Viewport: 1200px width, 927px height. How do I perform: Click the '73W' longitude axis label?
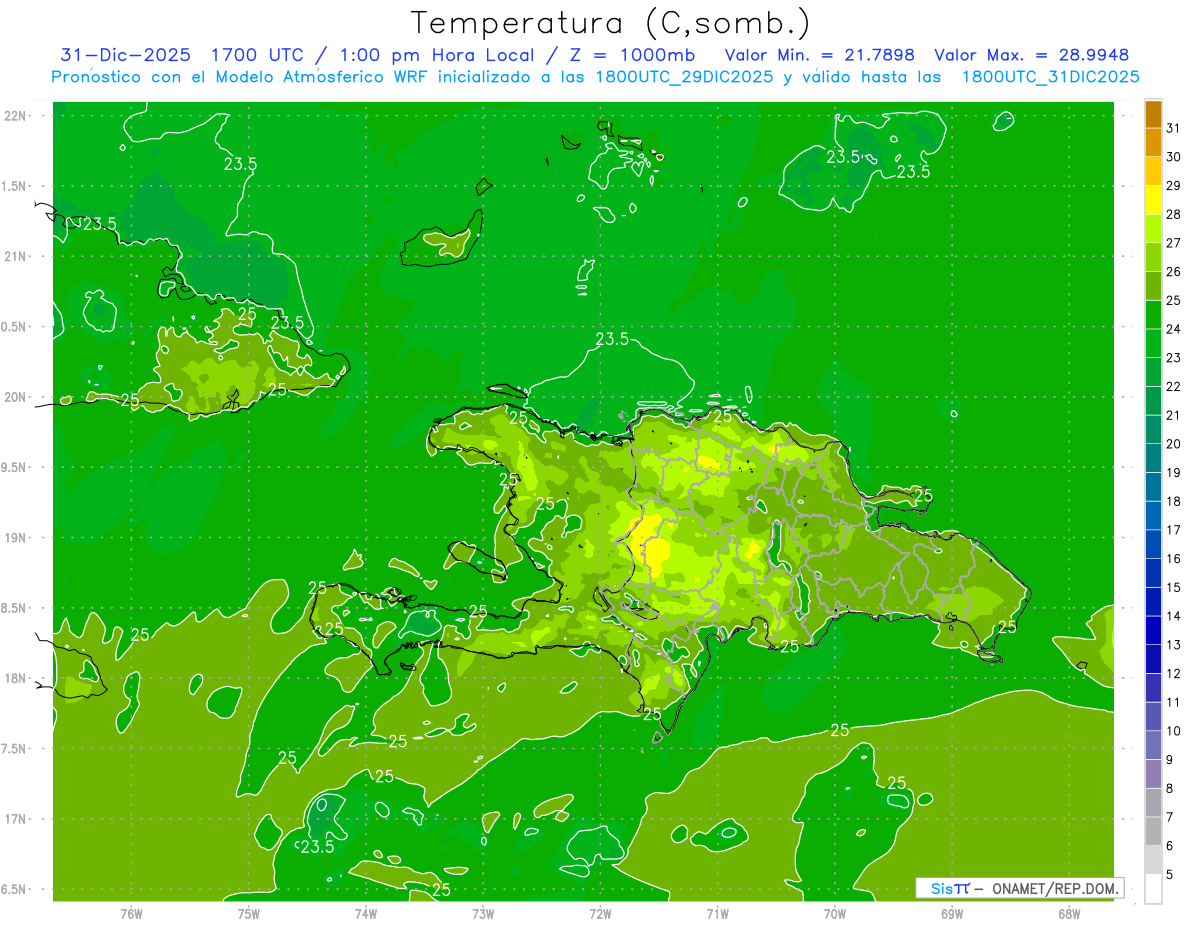pos(483,914)
